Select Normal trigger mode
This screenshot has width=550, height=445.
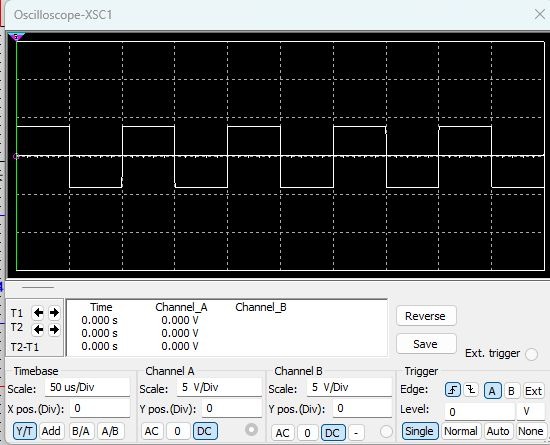tap(461, 431)
